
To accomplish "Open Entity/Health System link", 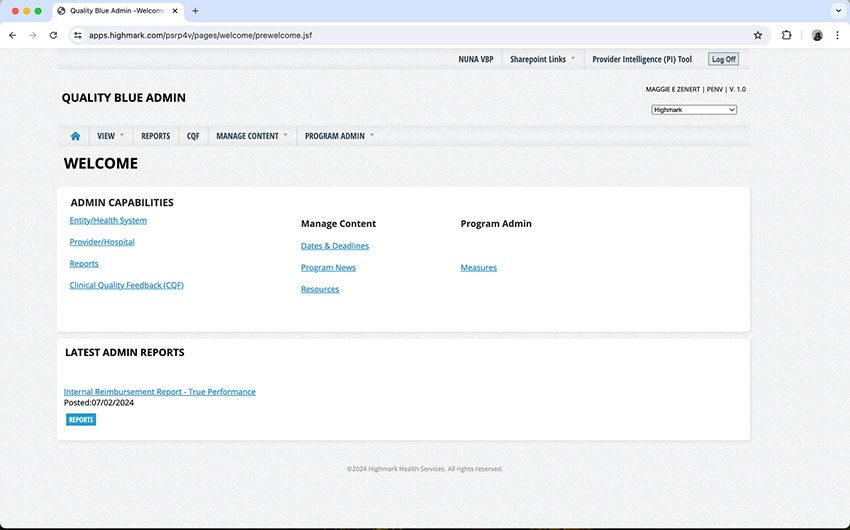I will [108, 220].
